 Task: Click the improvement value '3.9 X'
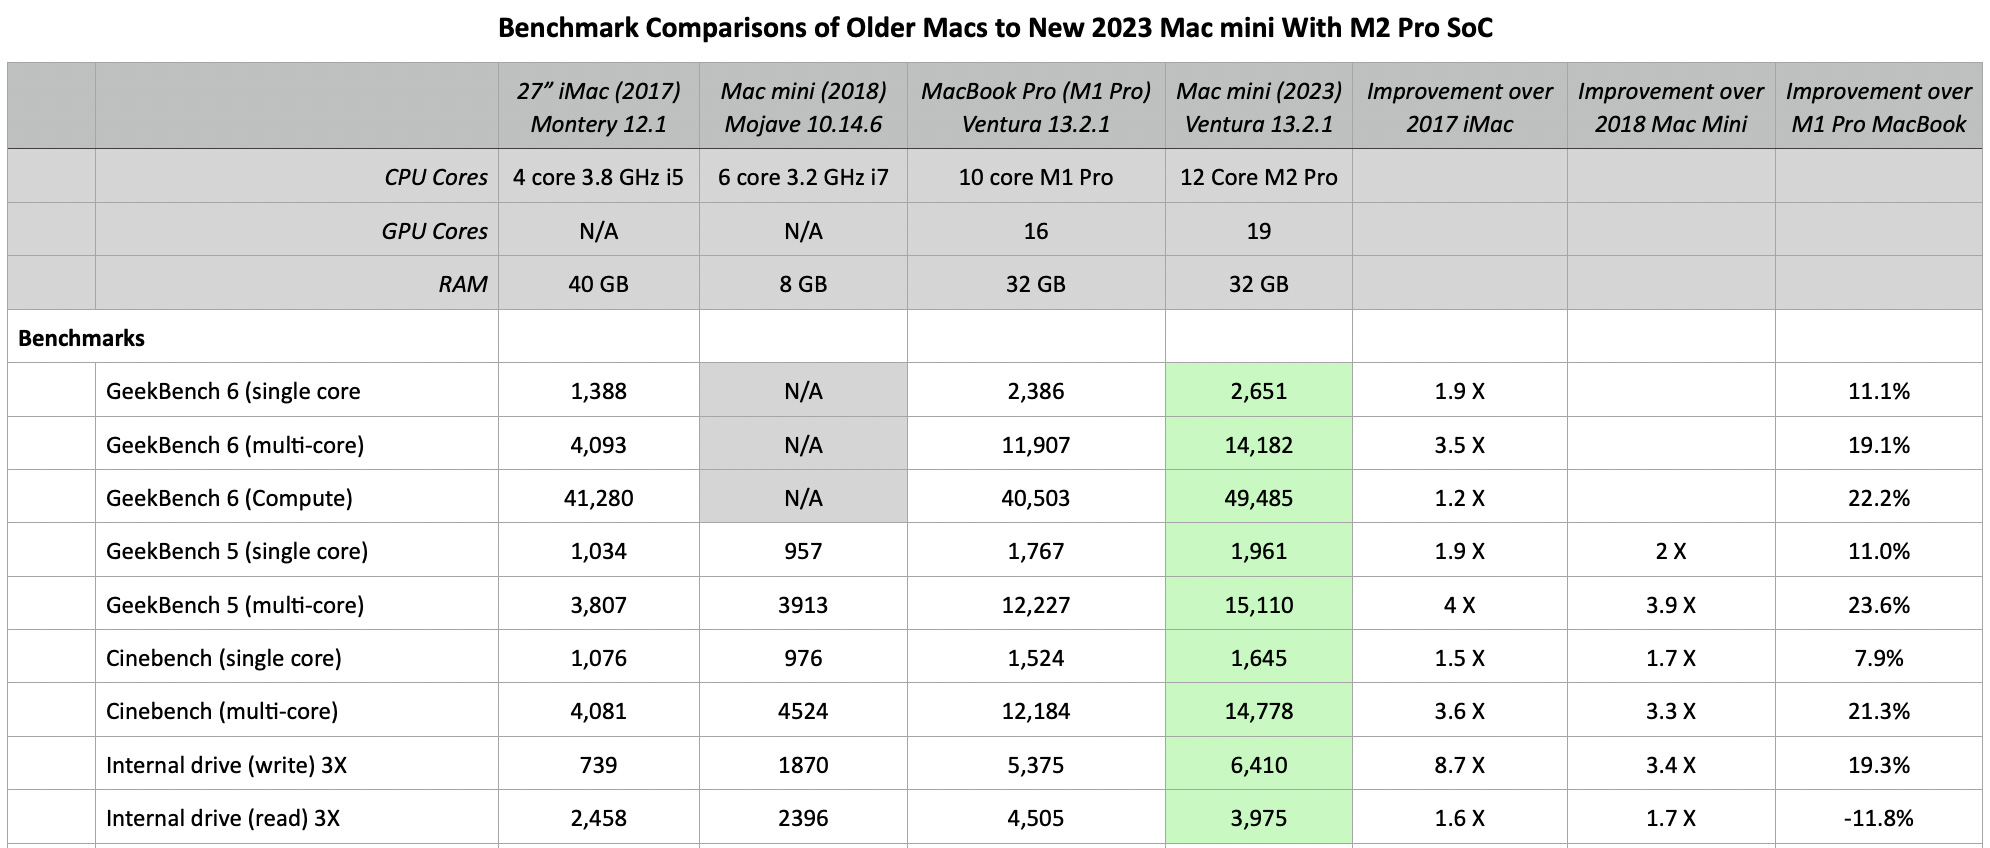pyautogui.click(x=1671, y=605)
